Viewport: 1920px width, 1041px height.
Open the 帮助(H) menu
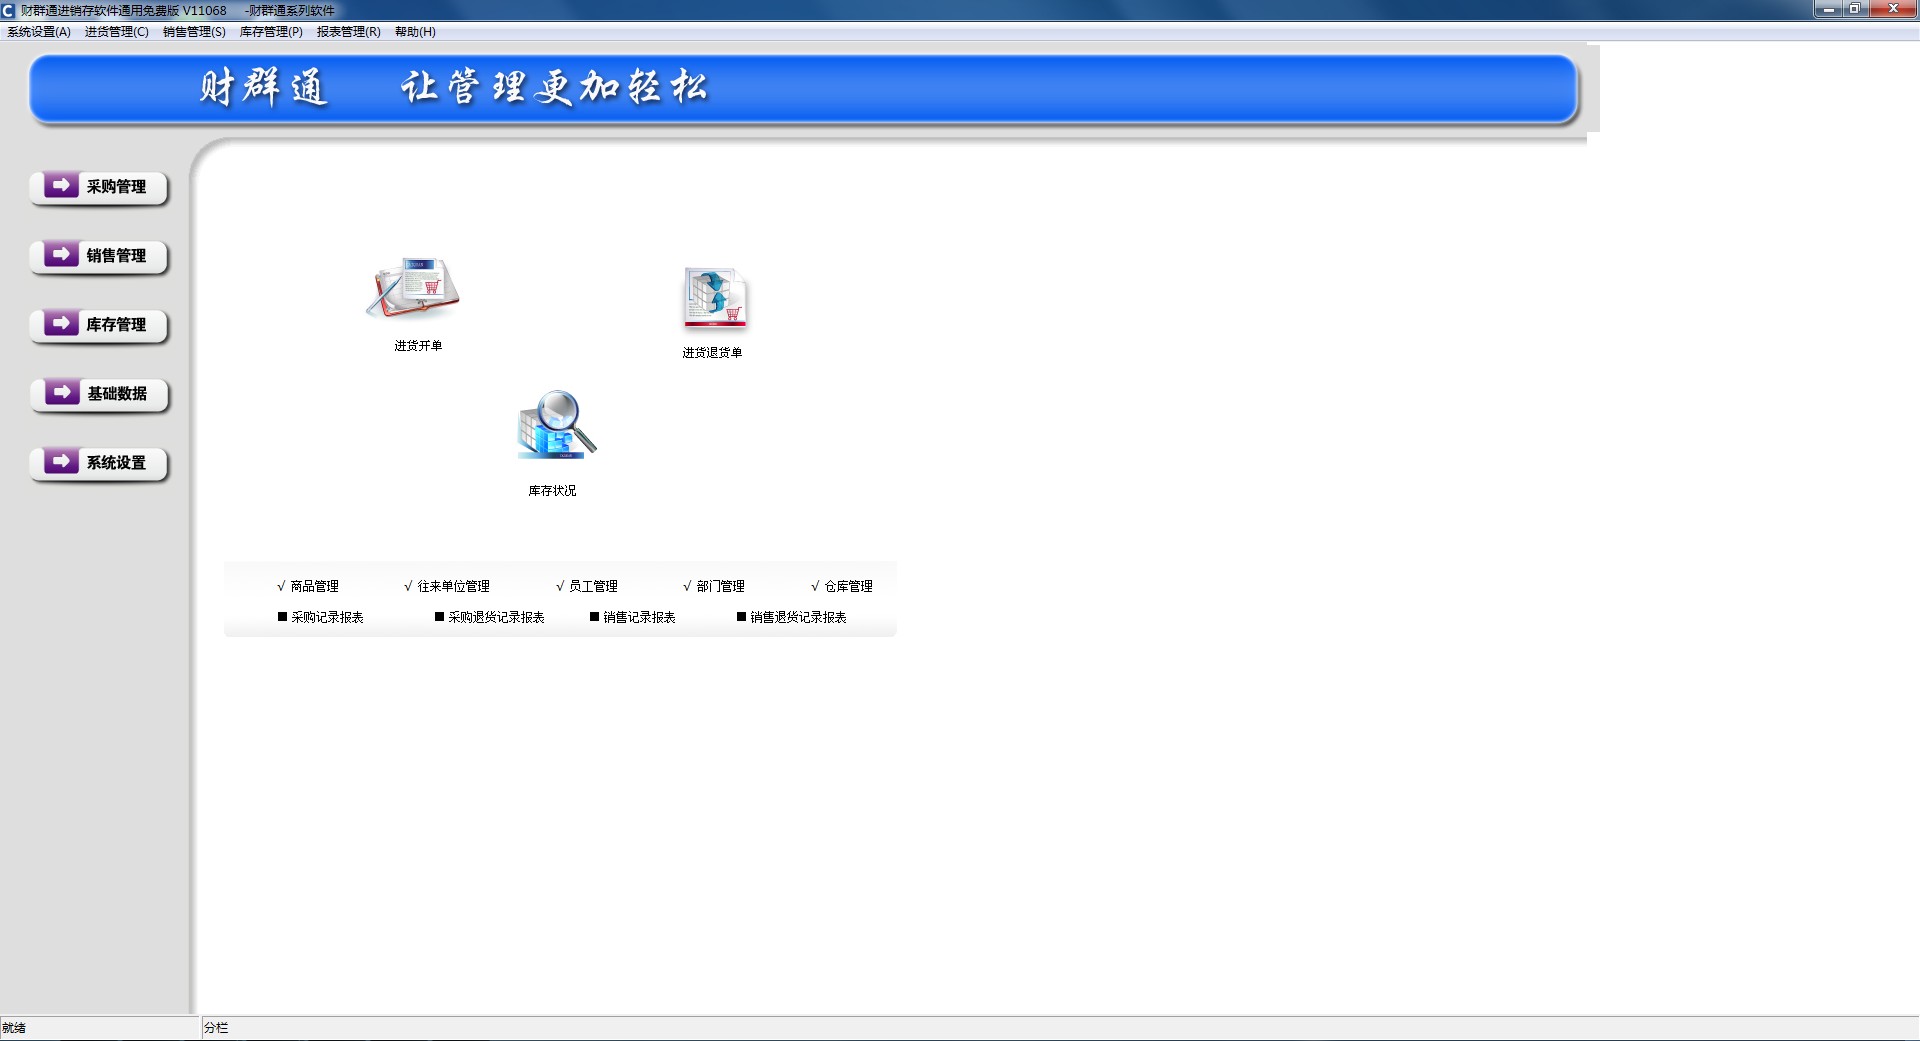pos(415,32)
